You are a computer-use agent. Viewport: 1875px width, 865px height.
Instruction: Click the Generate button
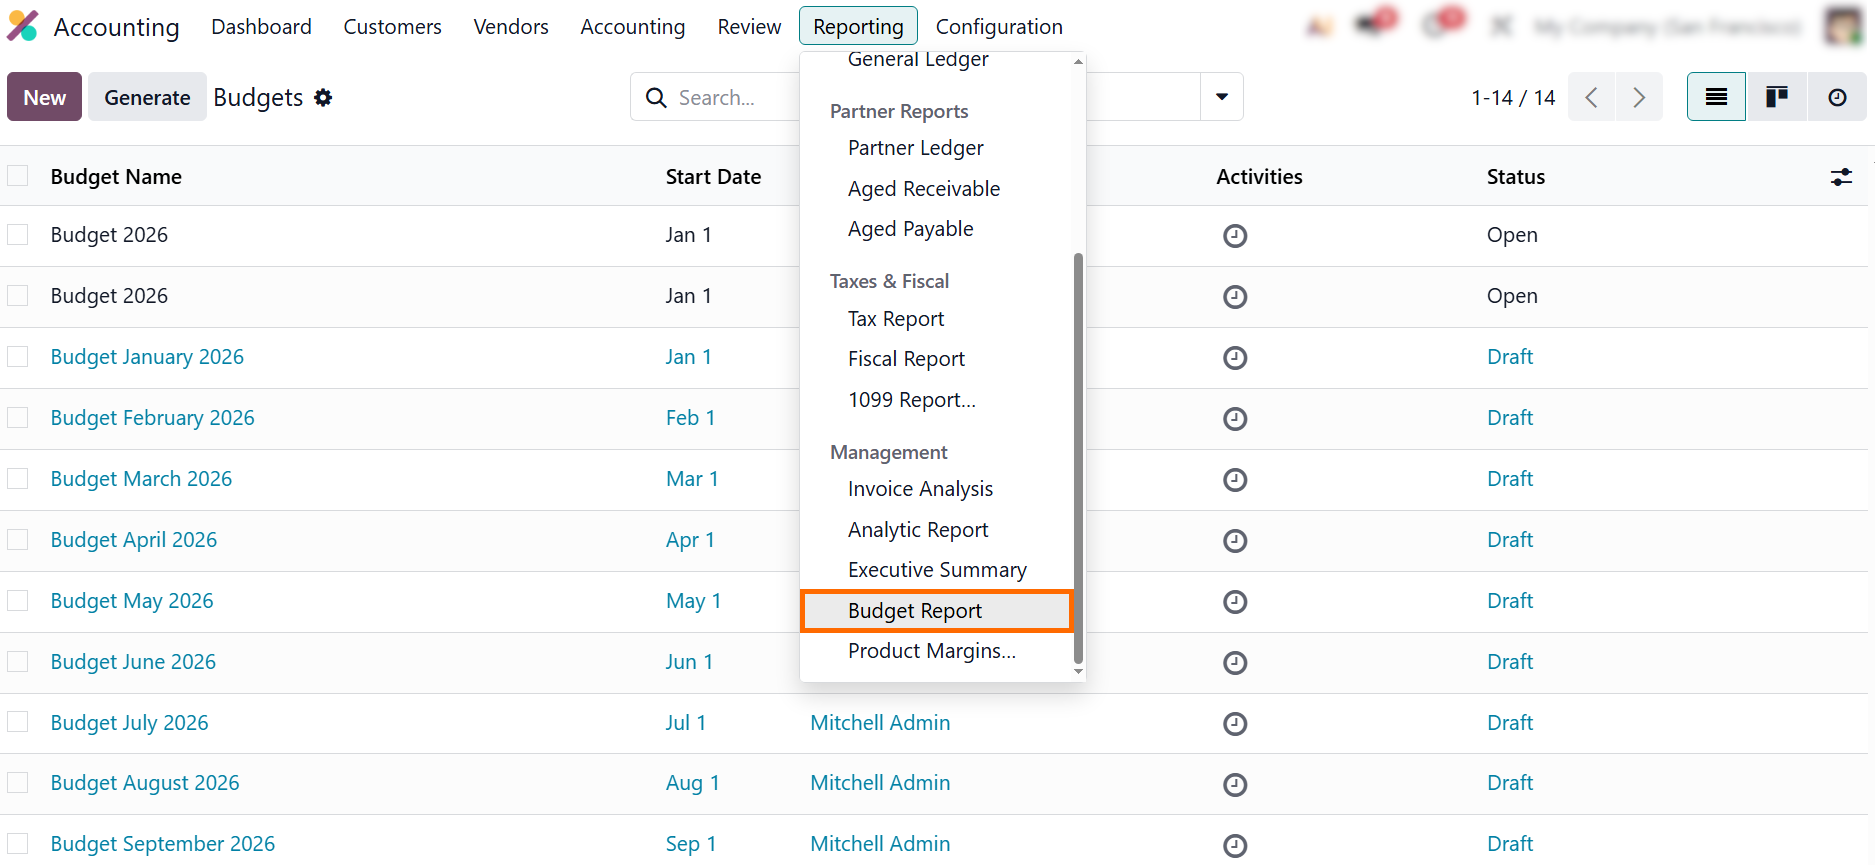coord(147,97)
